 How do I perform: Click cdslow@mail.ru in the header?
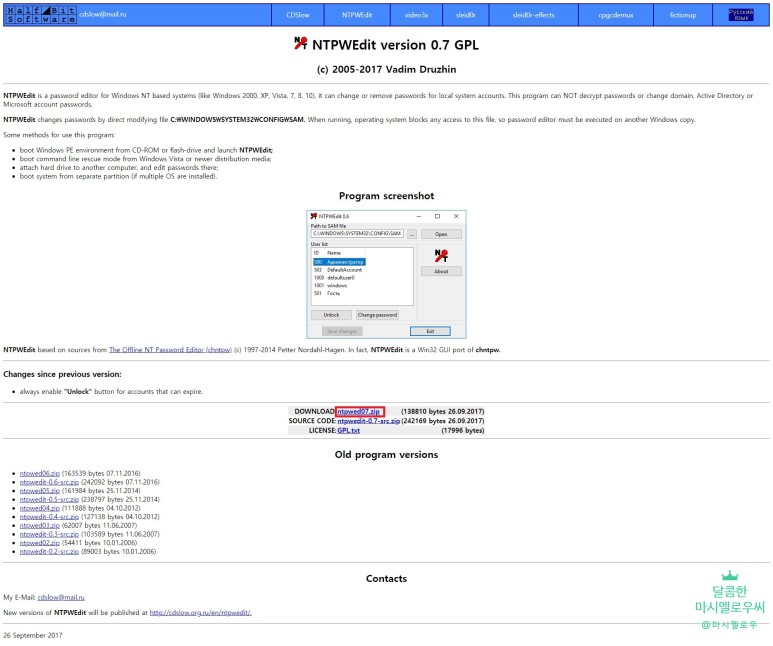[103, 14]
